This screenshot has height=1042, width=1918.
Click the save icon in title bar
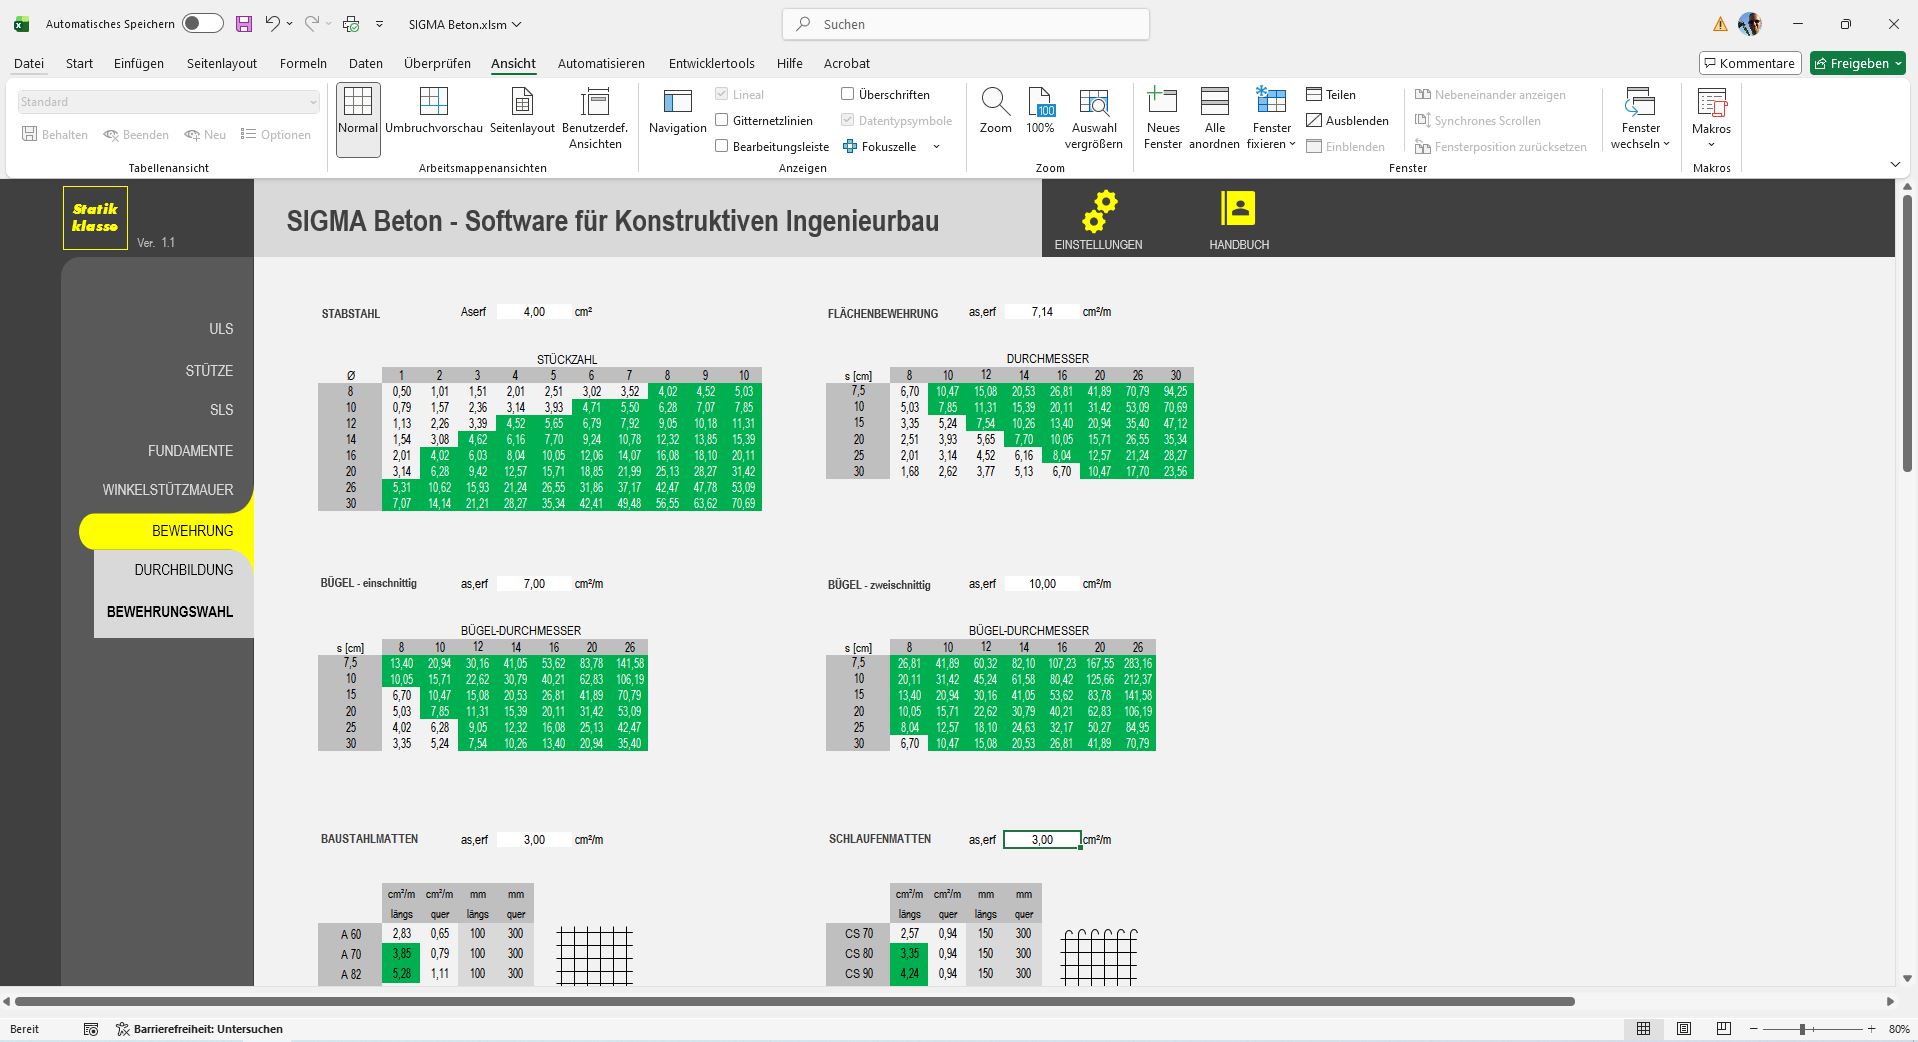coord(244,24)
